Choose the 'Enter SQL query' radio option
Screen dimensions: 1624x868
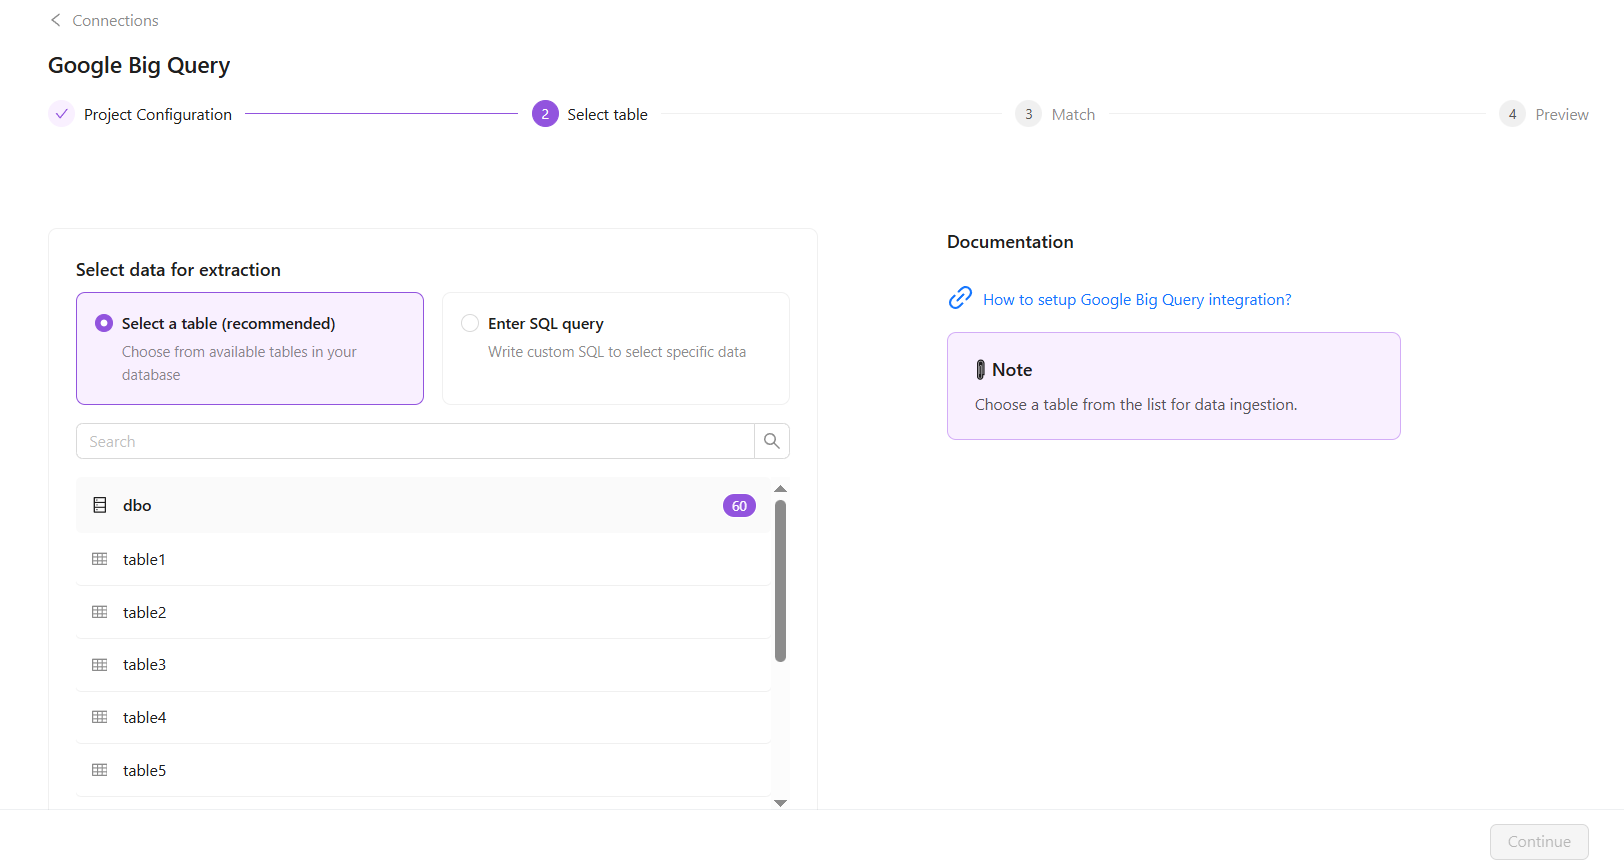pyautogui.click(x=470, y=323)
